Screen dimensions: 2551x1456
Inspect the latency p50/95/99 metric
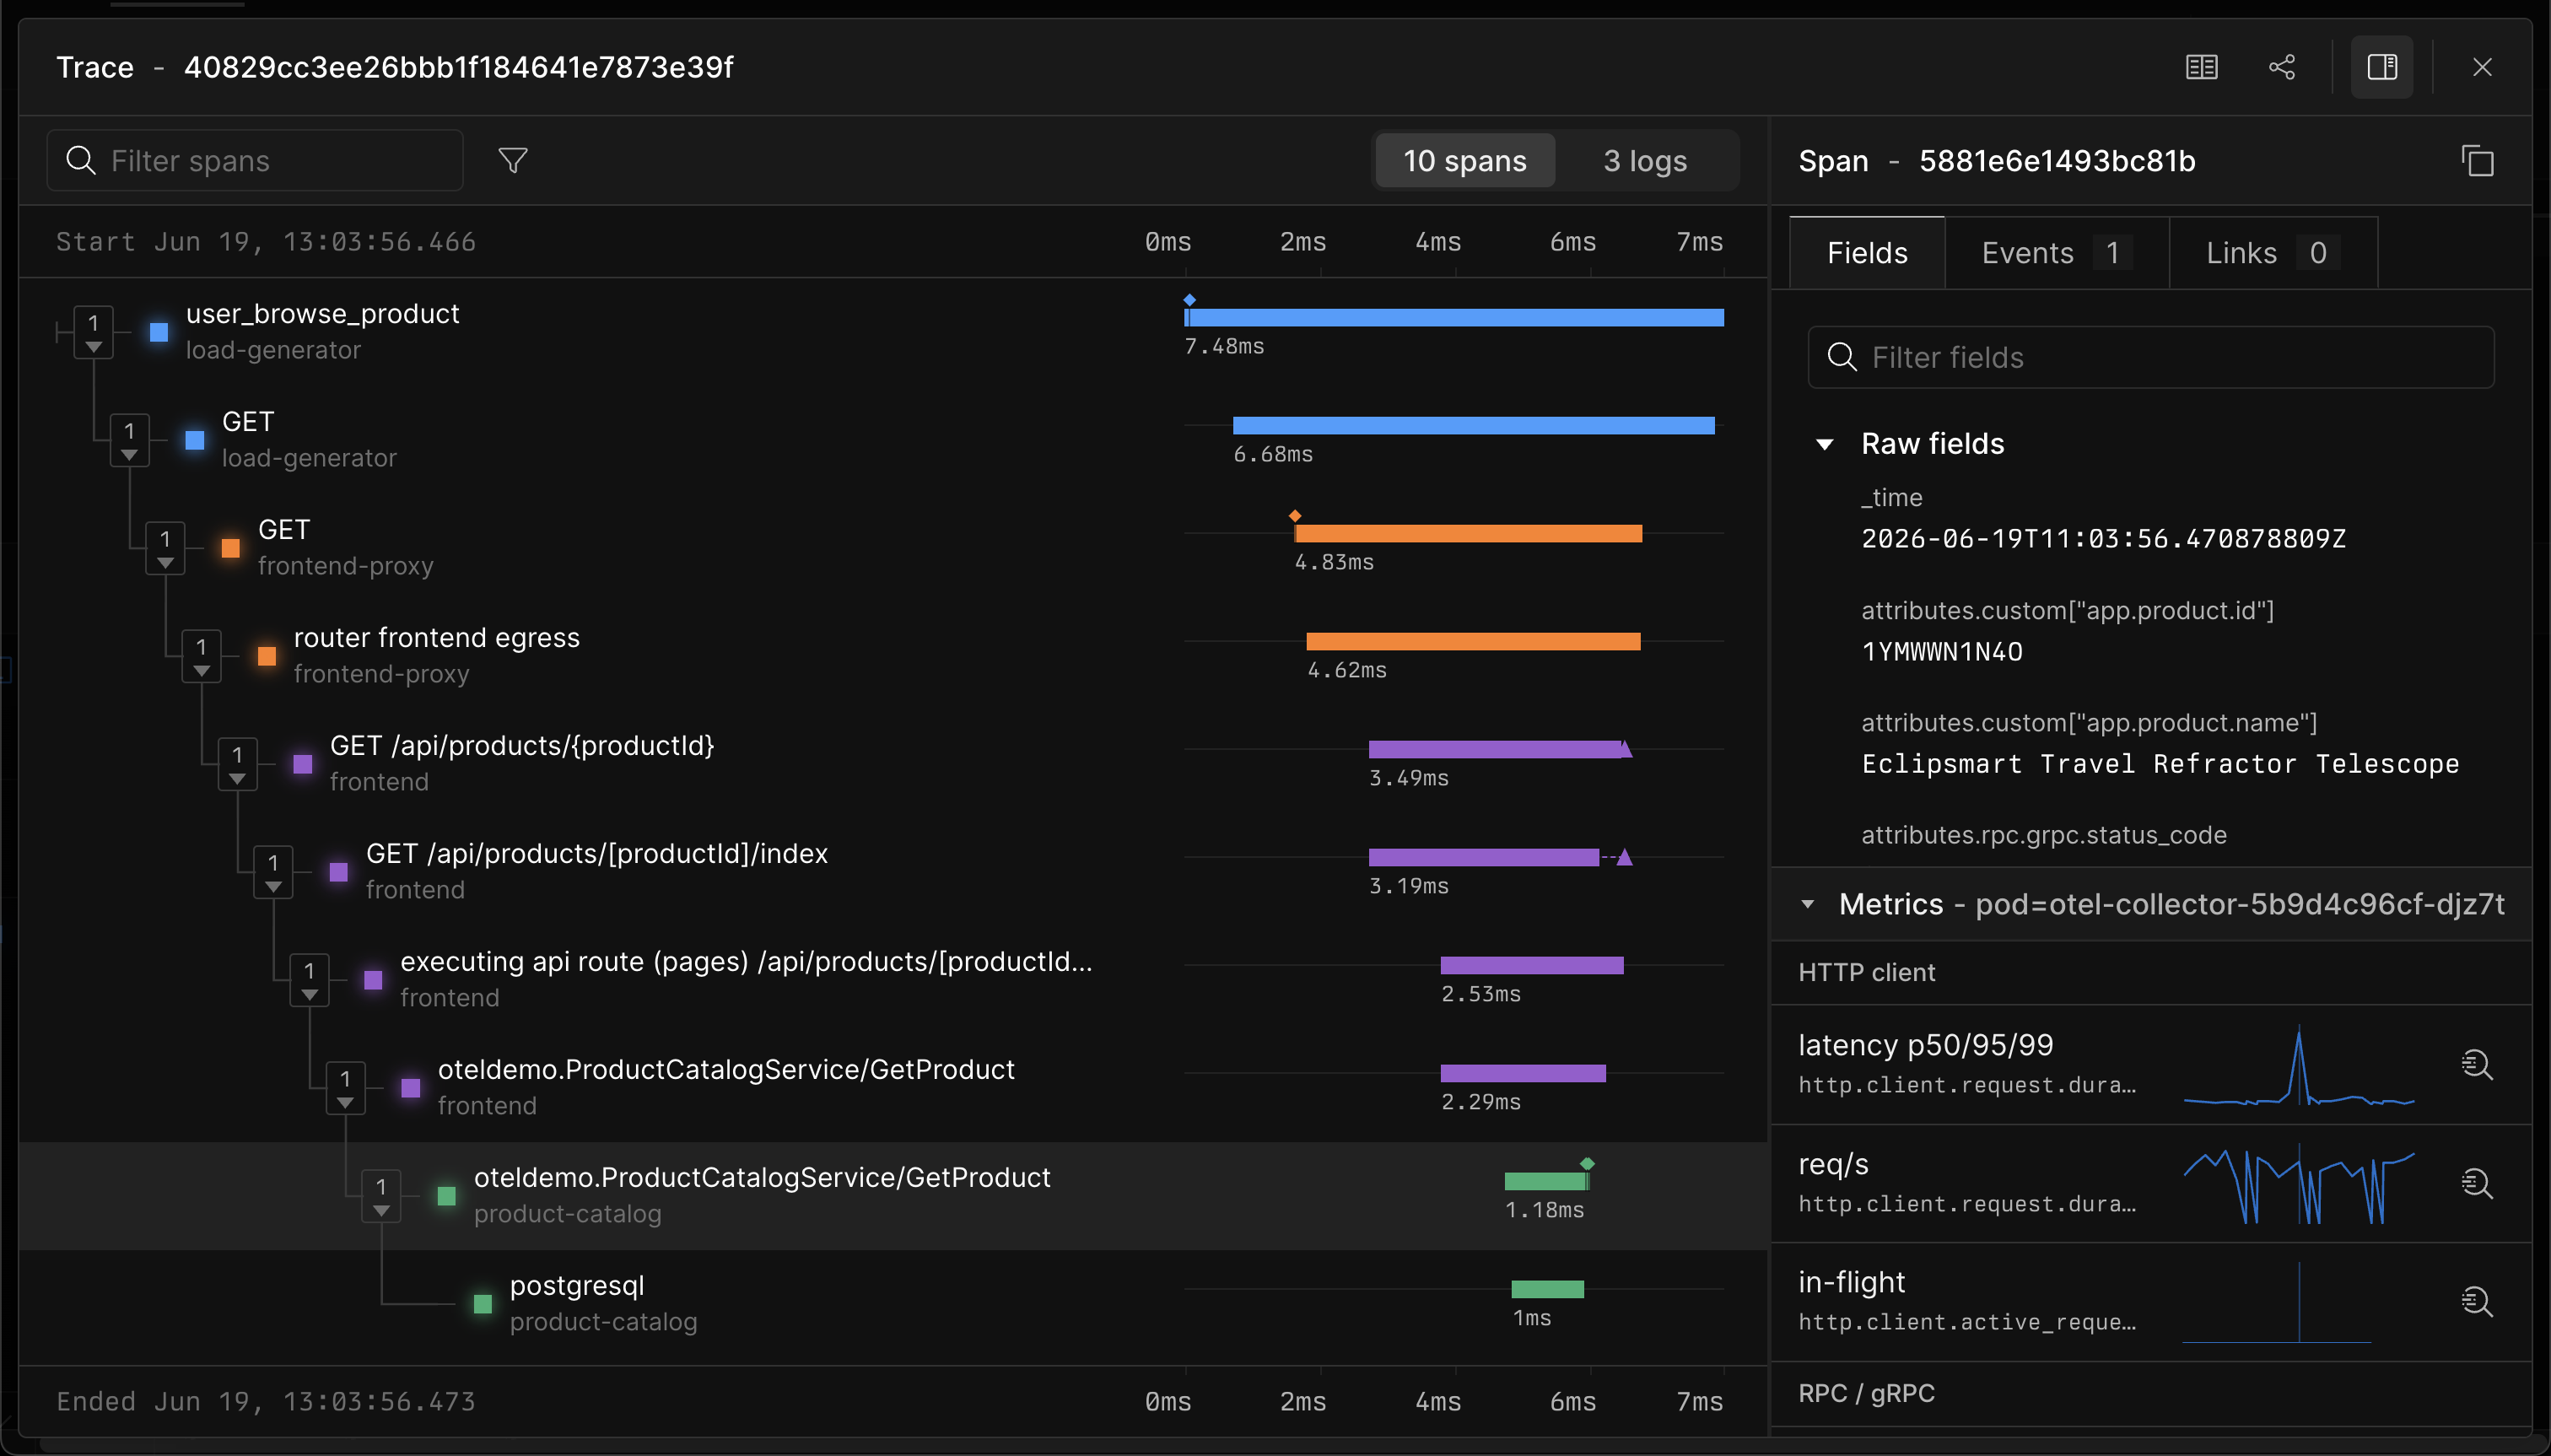pos(2477,1064)
